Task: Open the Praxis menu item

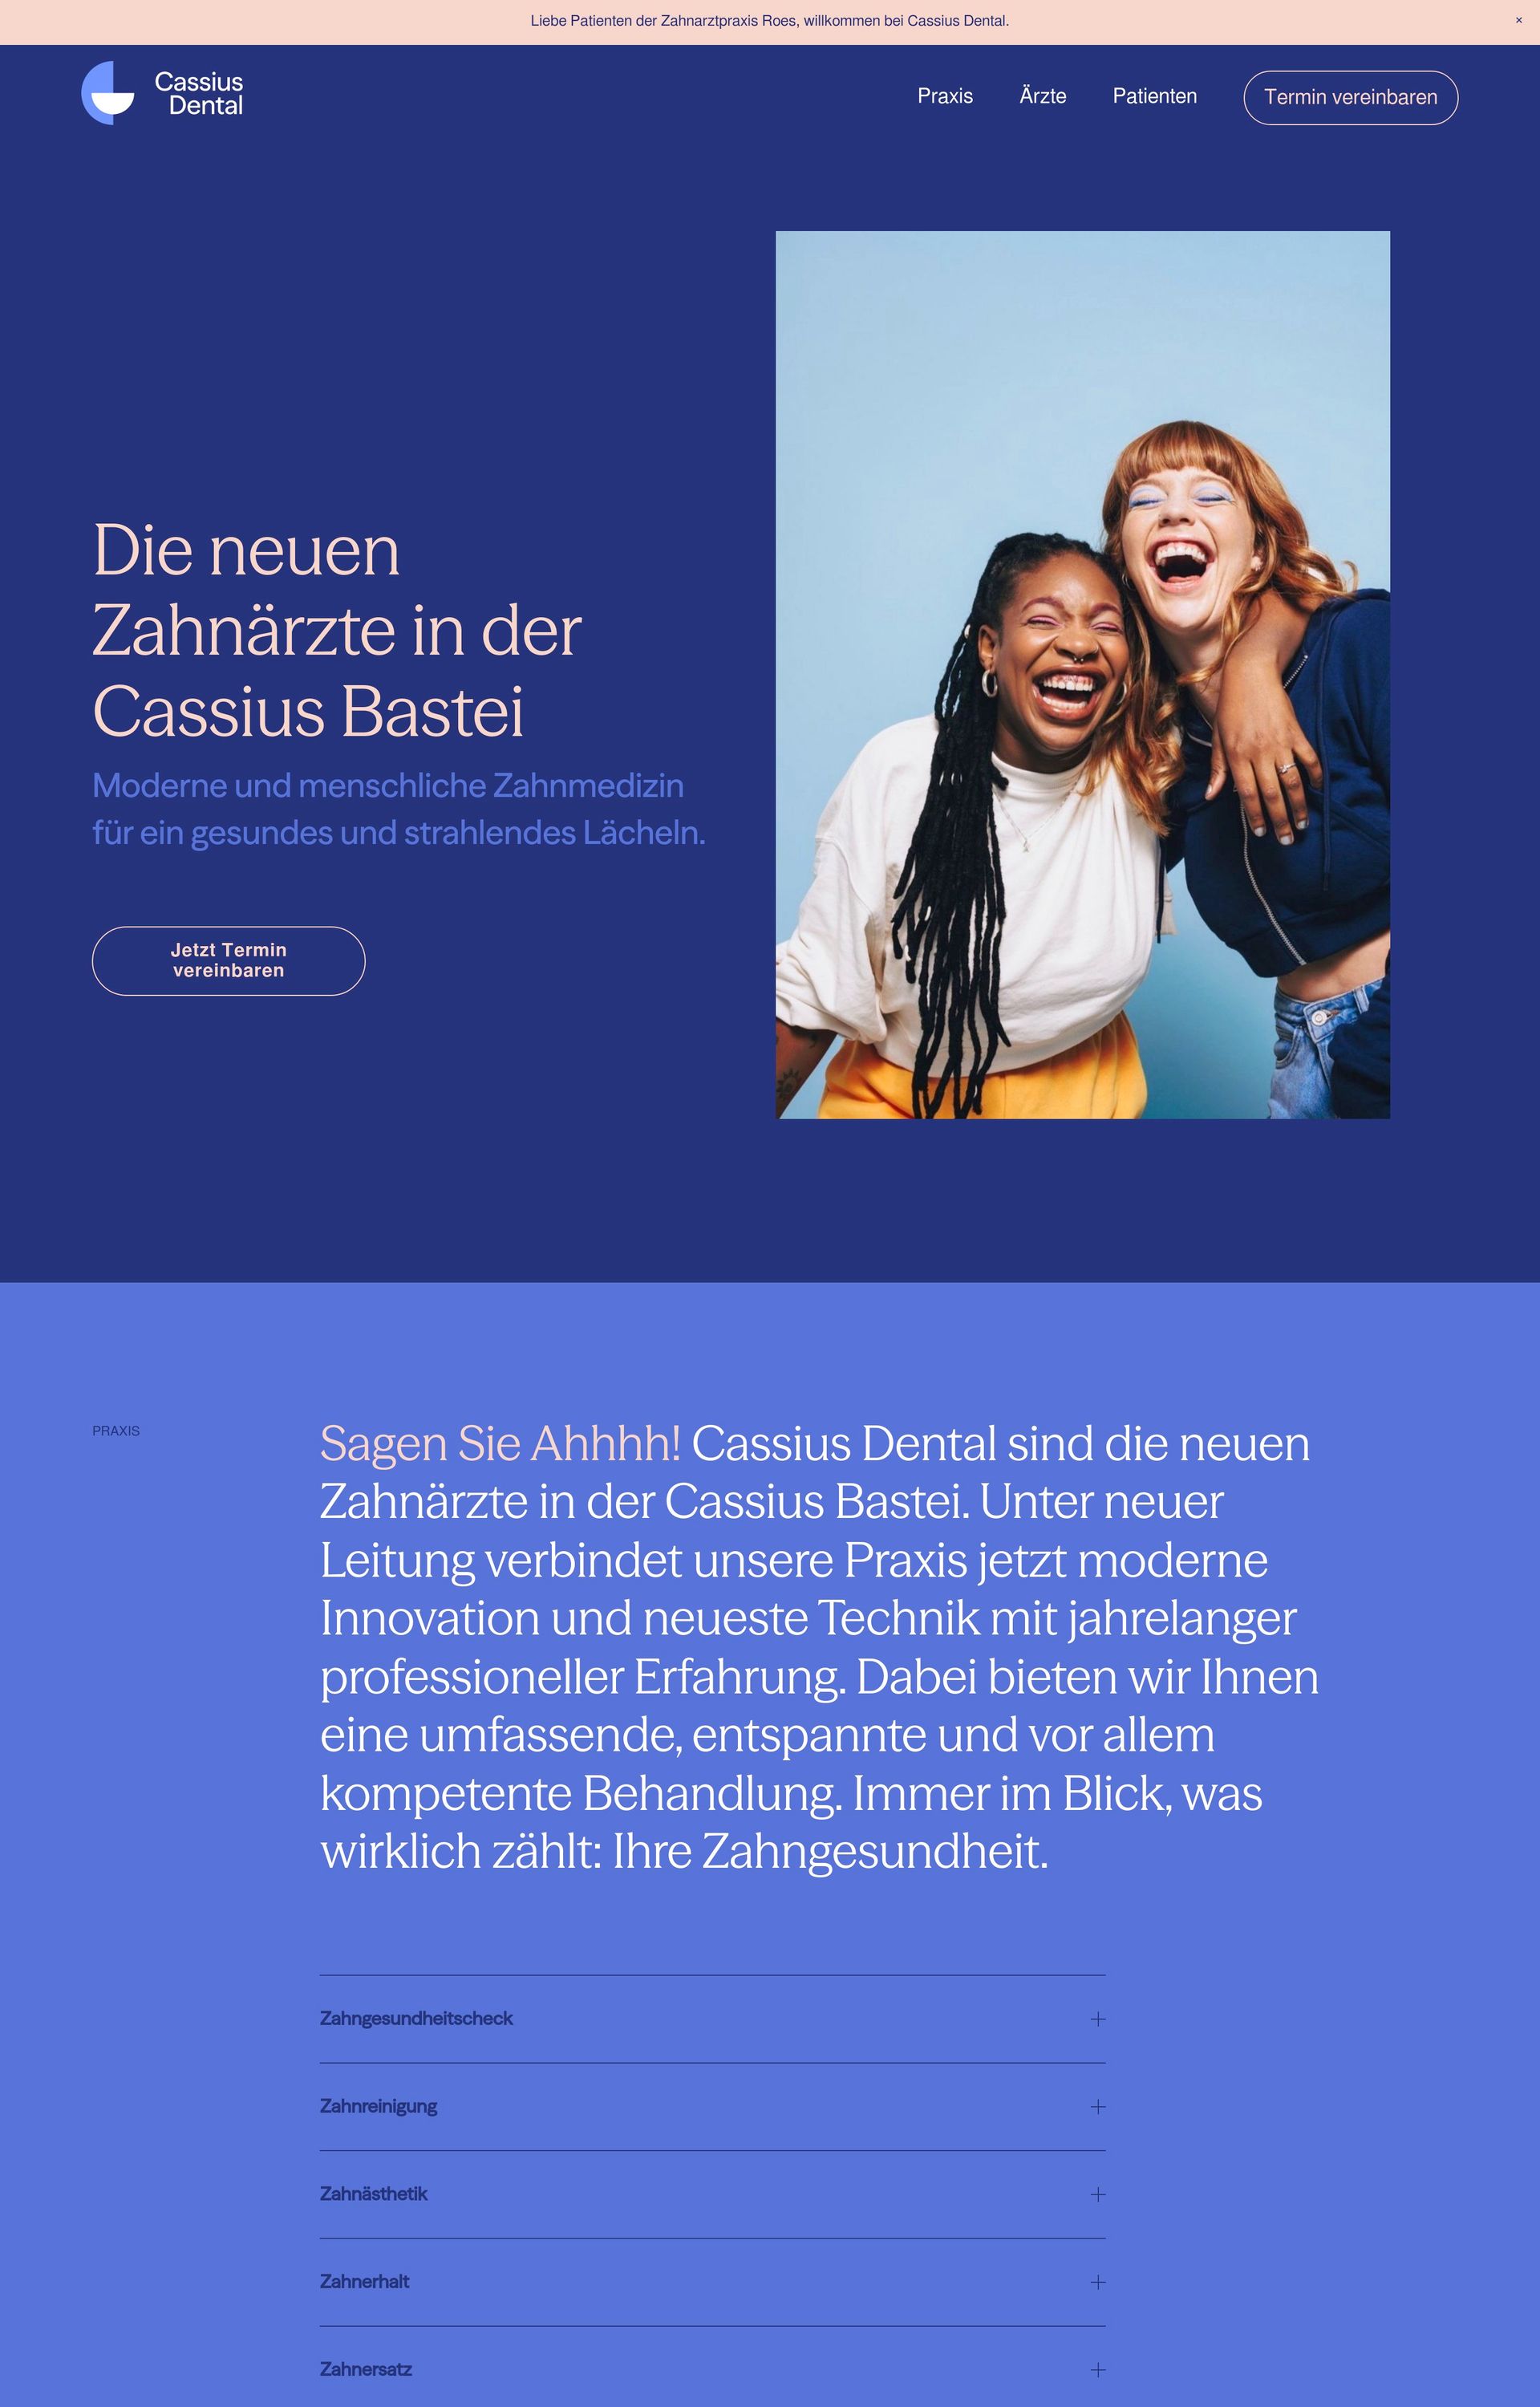Action: pyautogui.click(x=945, y=96)
